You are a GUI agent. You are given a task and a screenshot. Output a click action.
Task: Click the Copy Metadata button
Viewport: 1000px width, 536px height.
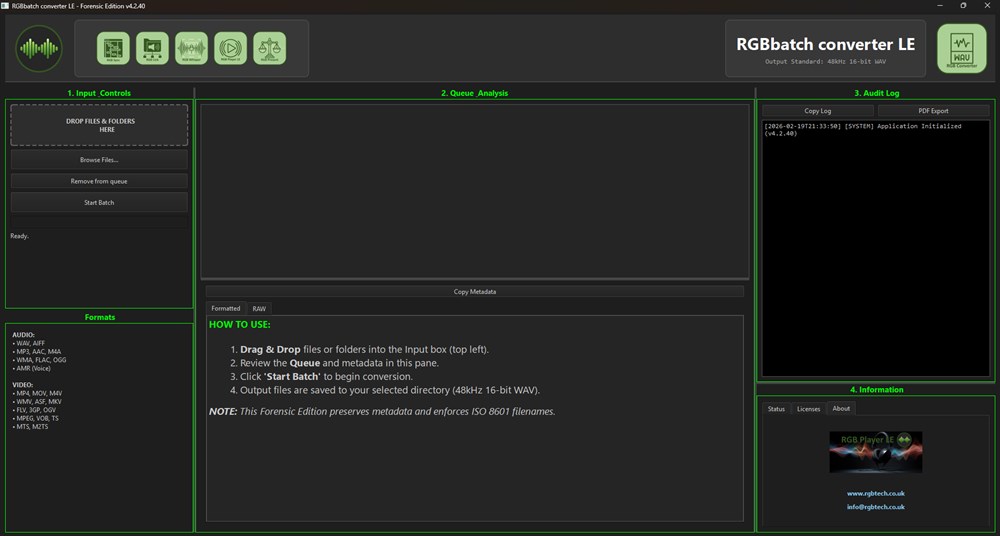(474, 292)
